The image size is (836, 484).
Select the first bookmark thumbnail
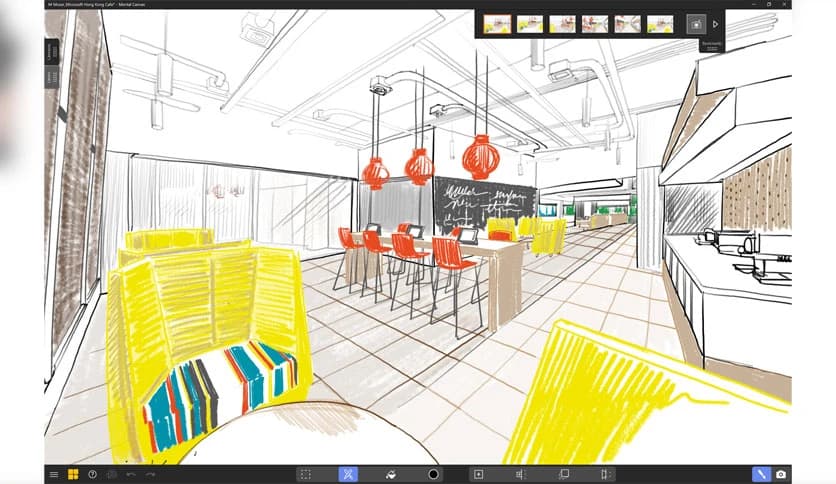[496, 24]
